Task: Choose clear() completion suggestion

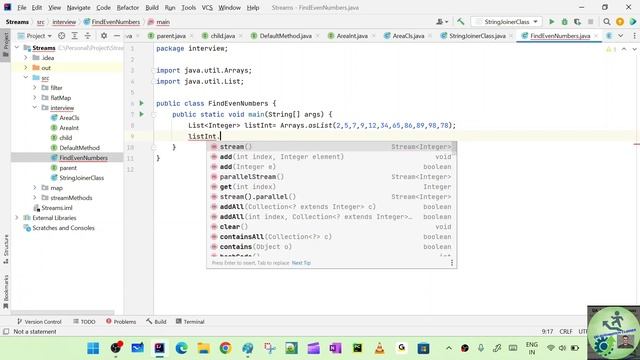Action: [x=331, y=227]
